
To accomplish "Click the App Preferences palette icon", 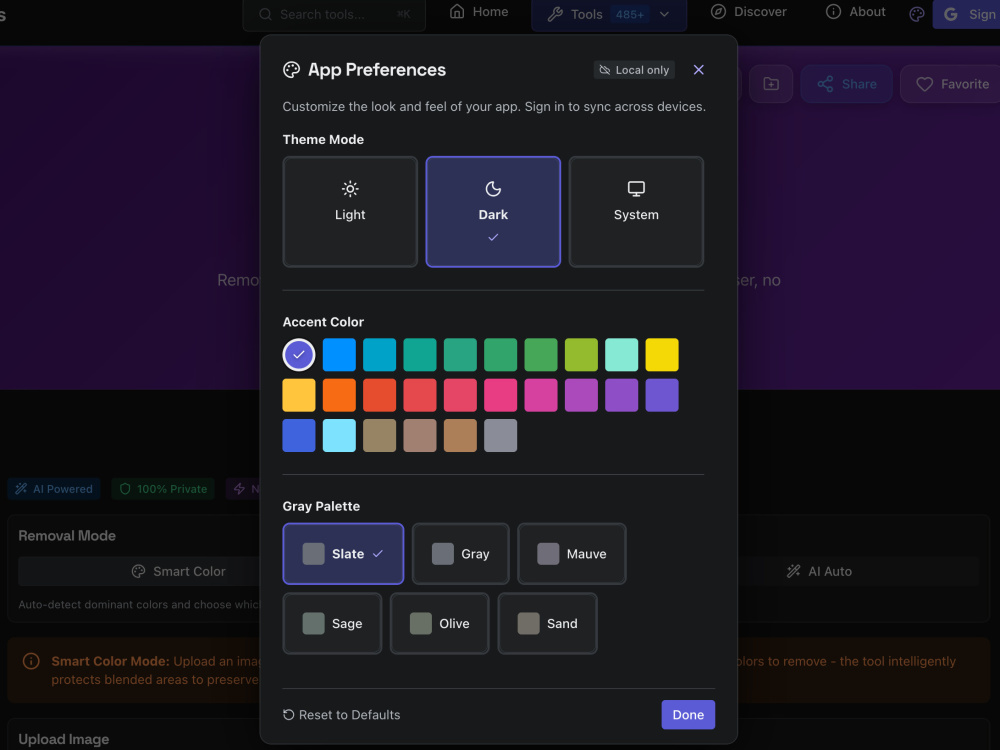I will click(291, 70).
